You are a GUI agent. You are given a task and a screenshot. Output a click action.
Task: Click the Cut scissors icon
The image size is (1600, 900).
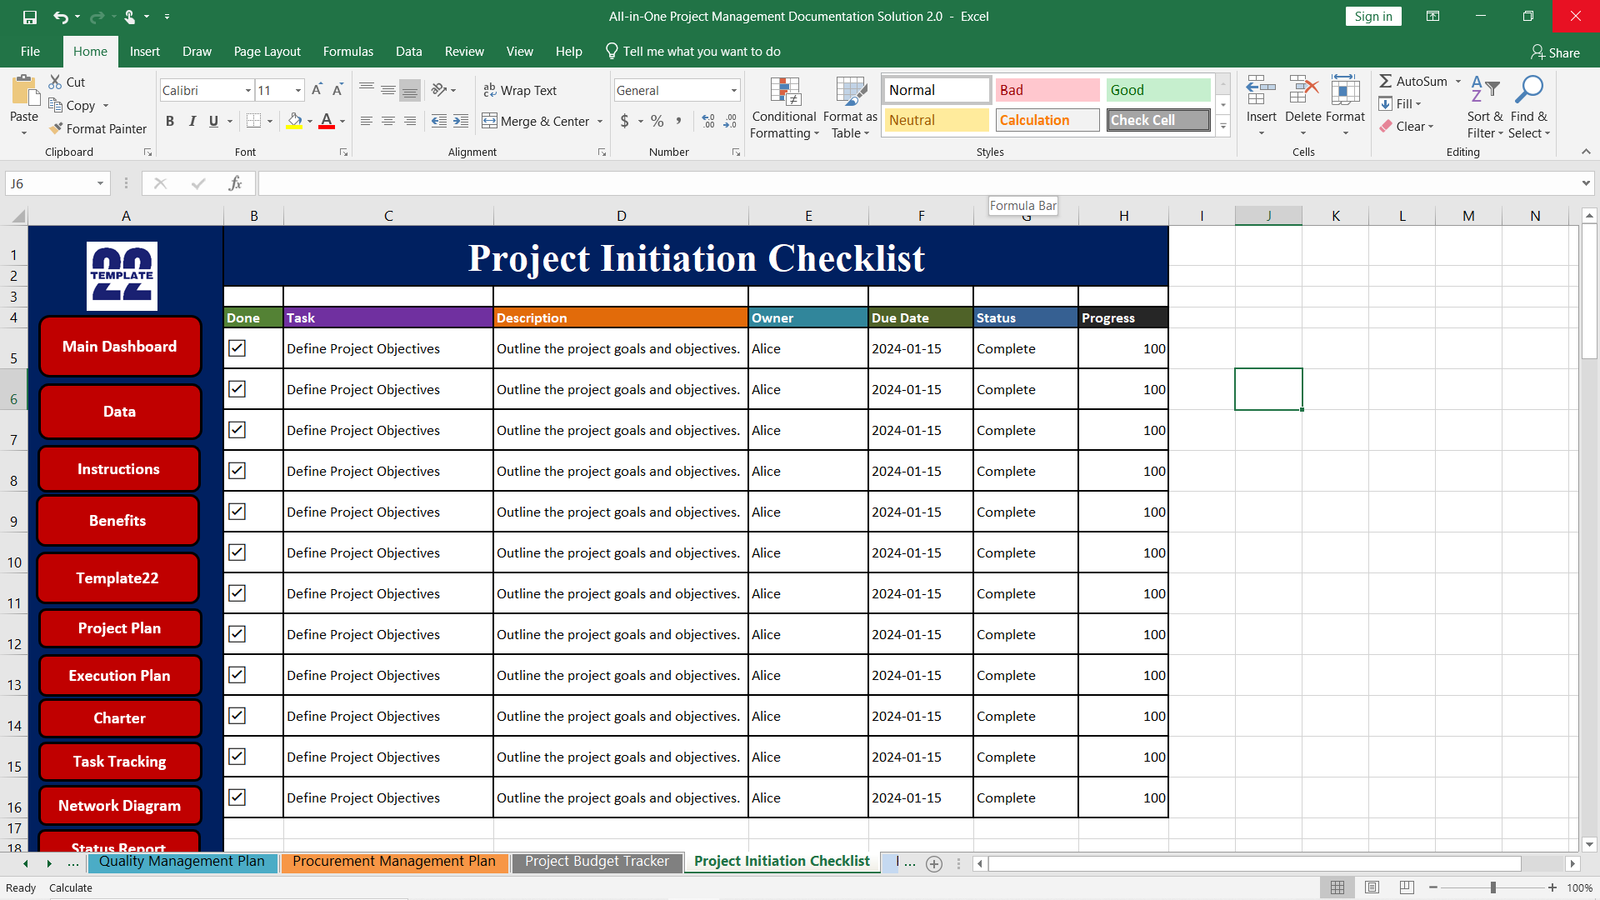coord(56,82)
